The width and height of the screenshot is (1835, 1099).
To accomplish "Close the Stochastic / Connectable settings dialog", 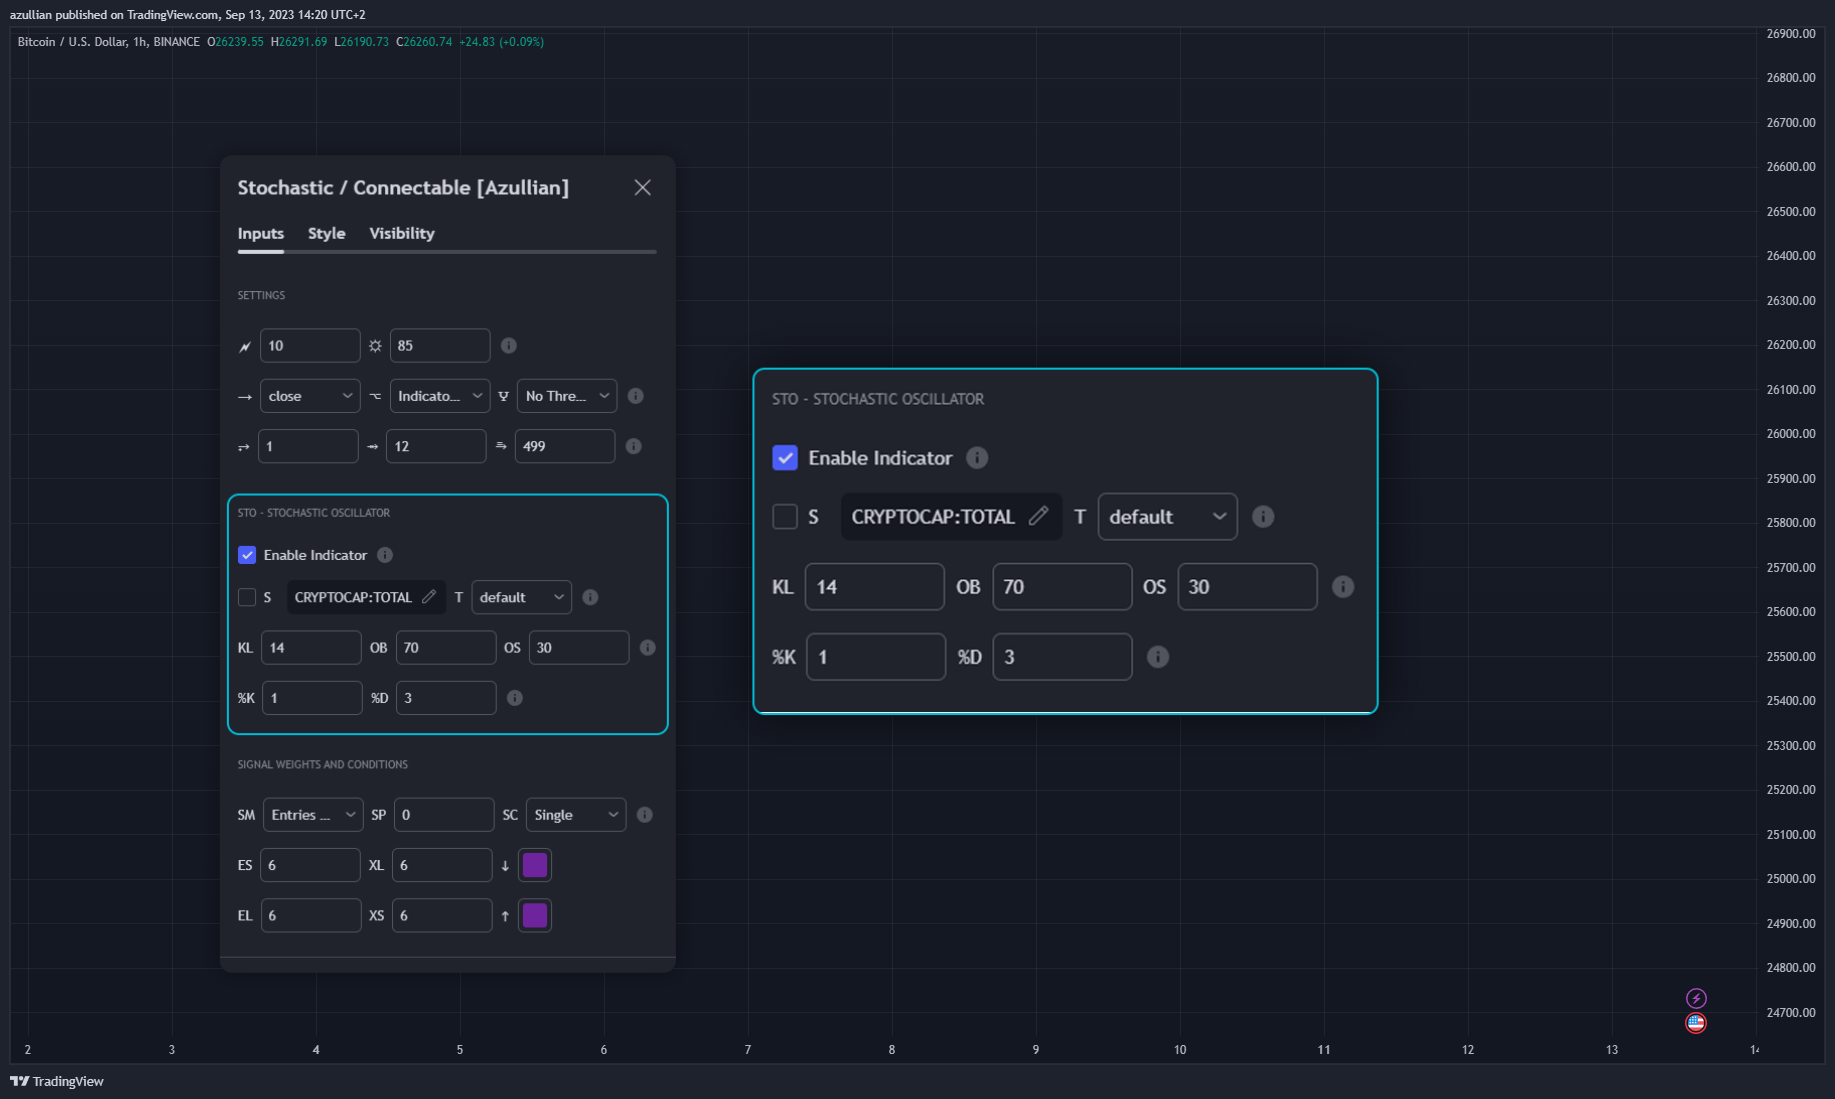I will [x=642, y=188].
